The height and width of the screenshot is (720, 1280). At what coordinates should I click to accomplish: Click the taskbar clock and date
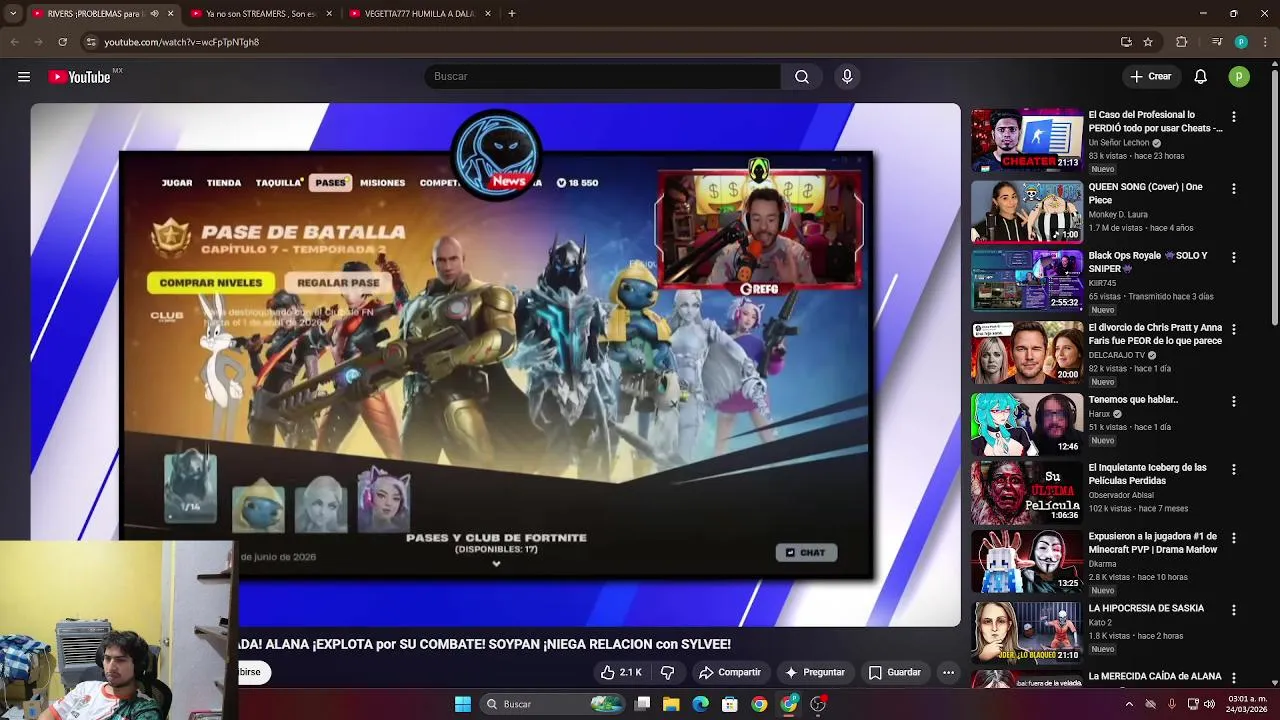pos(1247,704)
